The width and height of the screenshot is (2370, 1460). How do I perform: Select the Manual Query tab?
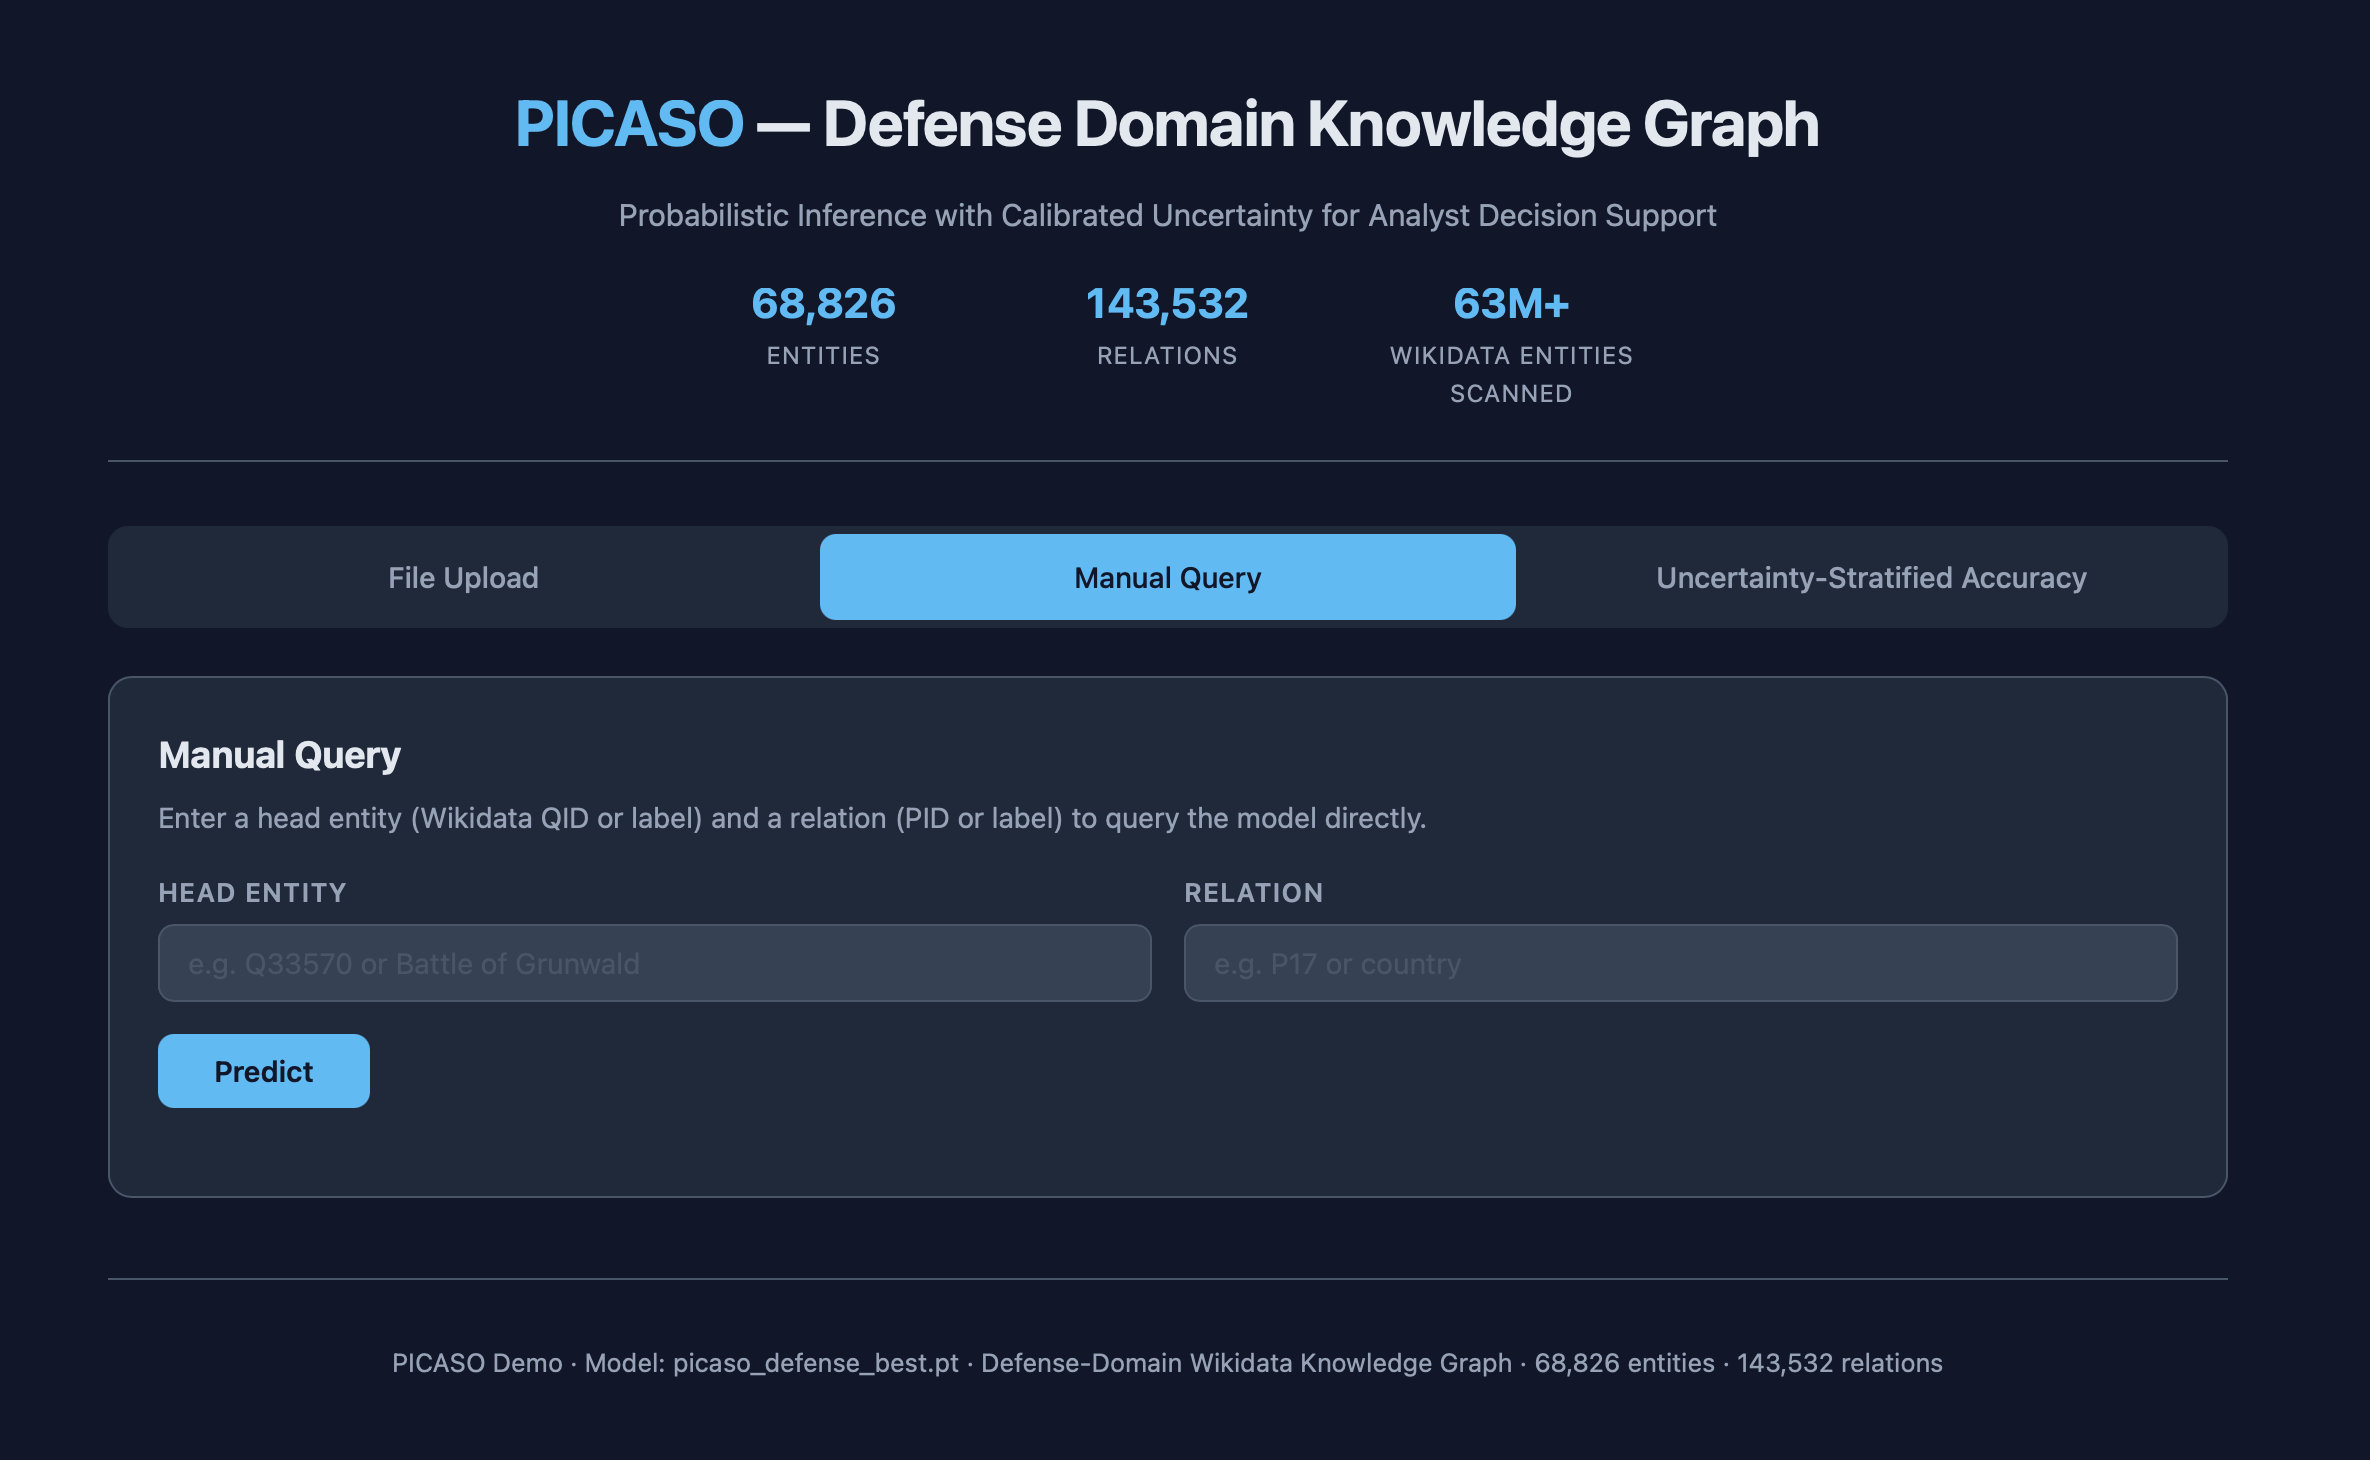1167,577
